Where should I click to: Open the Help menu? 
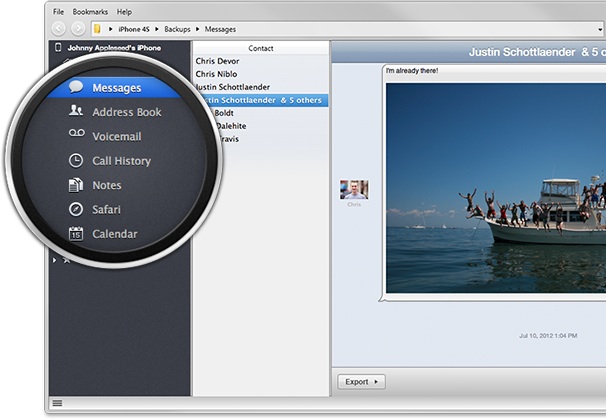124,11
